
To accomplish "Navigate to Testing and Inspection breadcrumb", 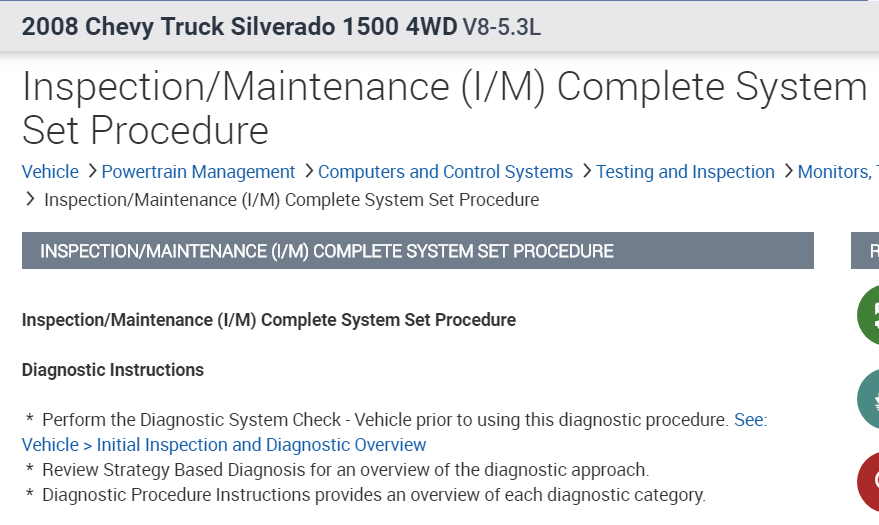I will (x=685, y=172).
